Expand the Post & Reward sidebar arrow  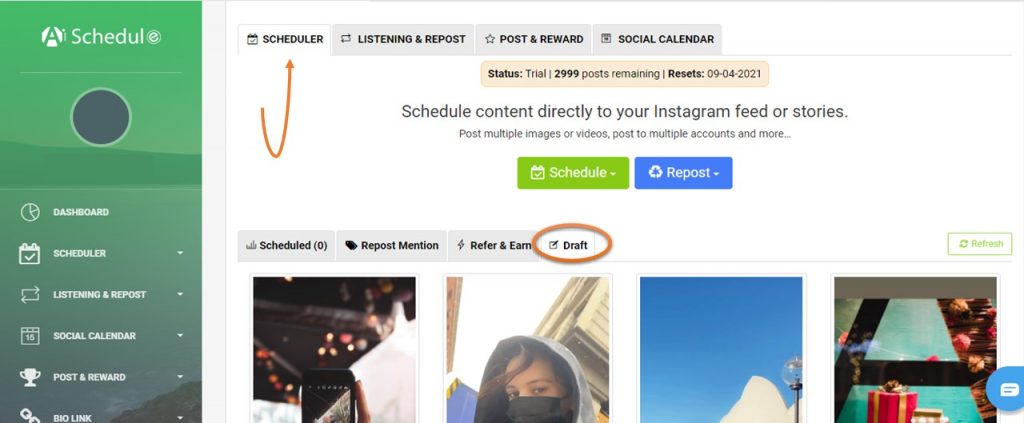[x=180, y=377]
